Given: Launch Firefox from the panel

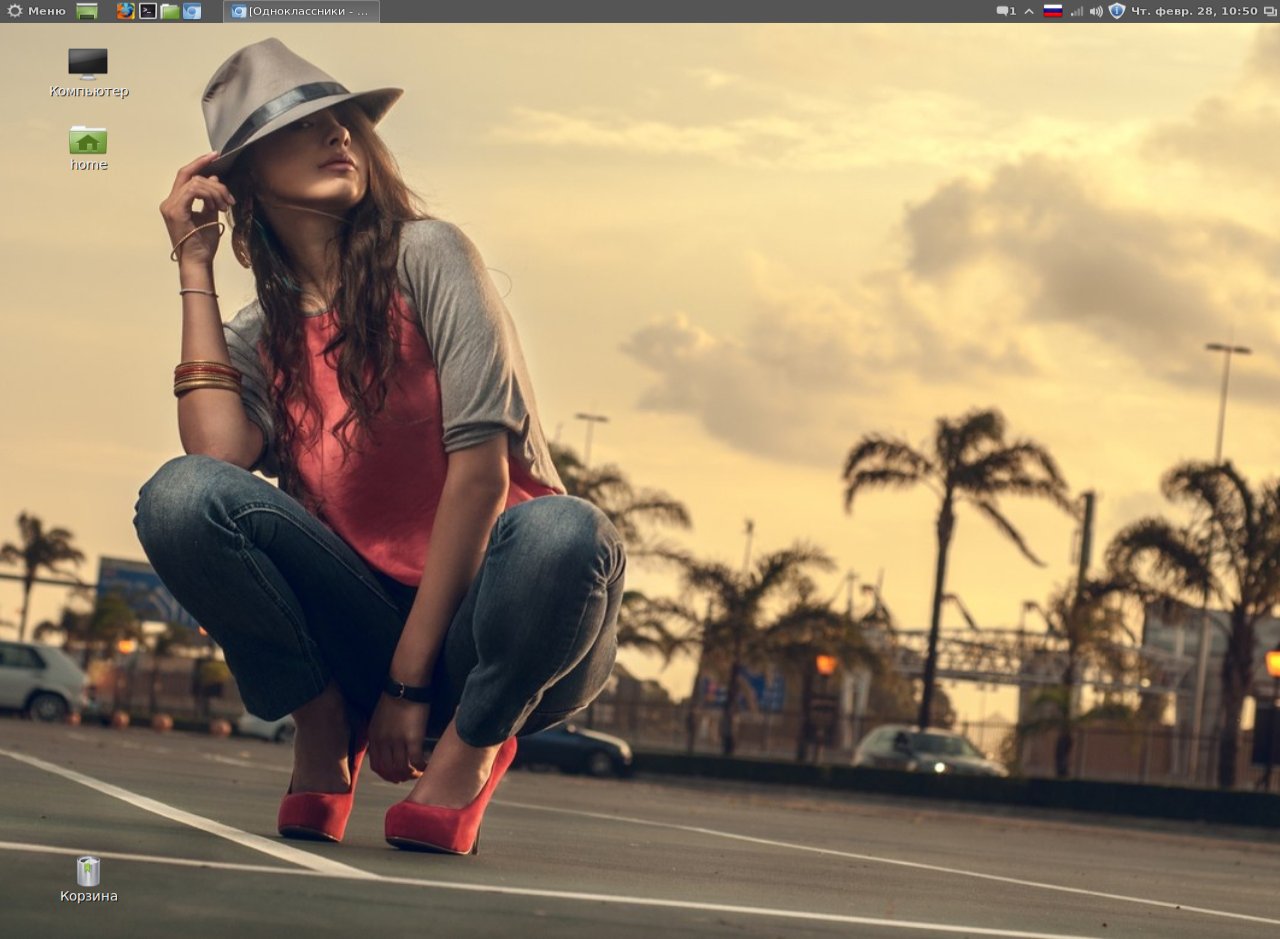Looking at the screenshot, I should coord(125,11).
